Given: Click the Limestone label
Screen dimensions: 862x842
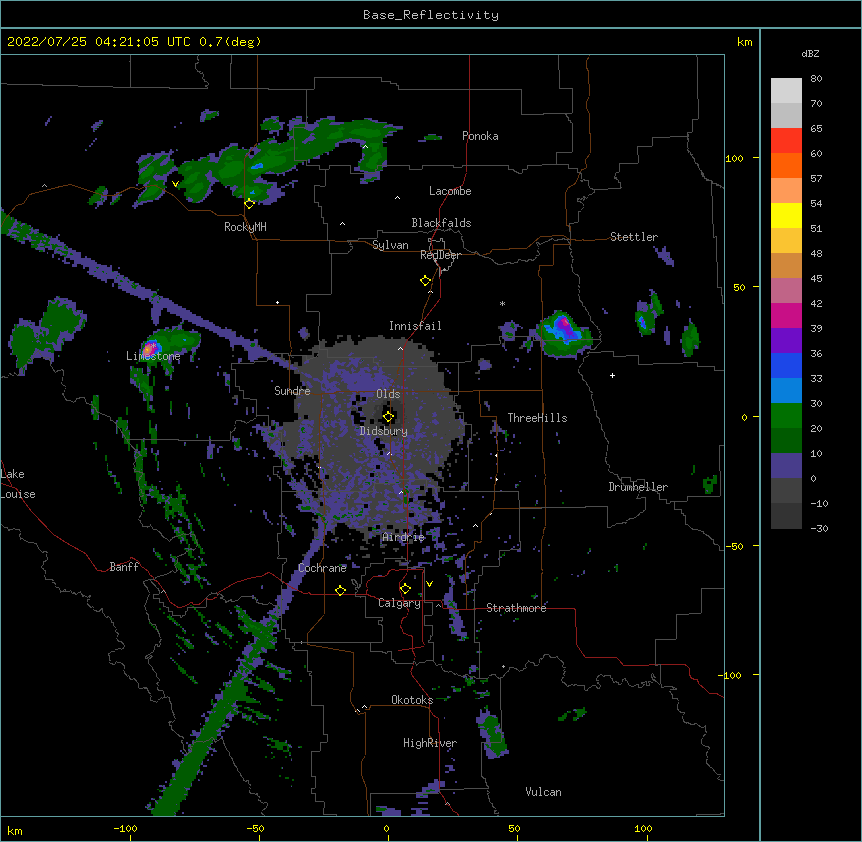Looking at the screenshot, I should (153, 356).
